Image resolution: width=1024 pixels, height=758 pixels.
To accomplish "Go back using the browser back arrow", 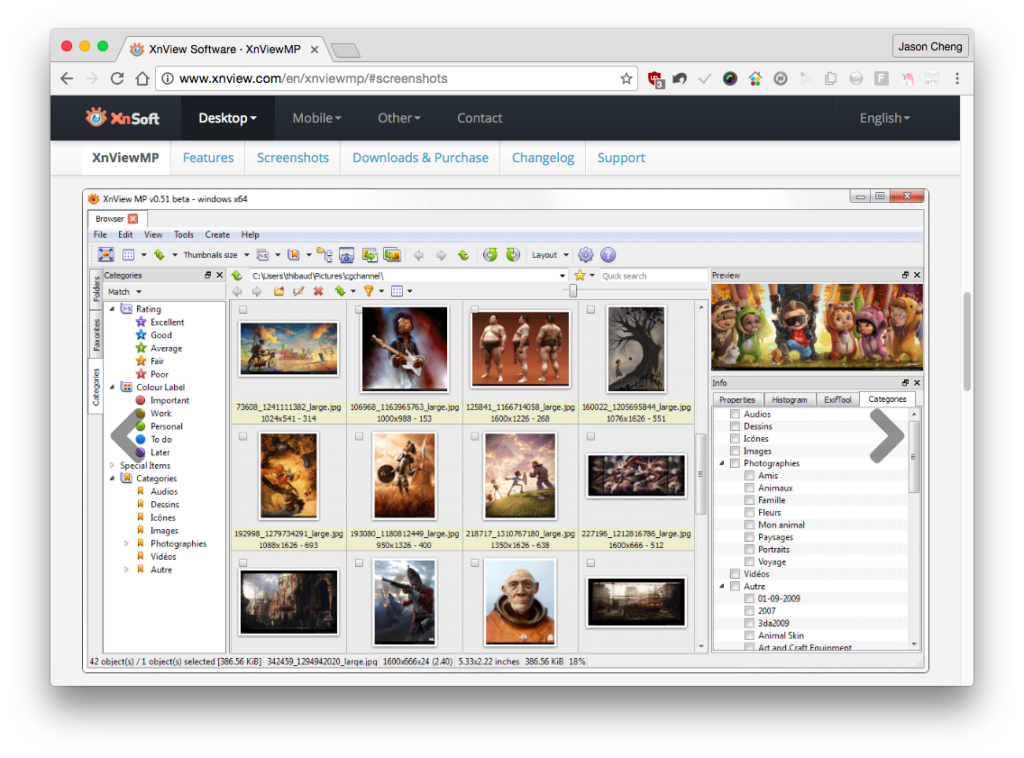I will (67, 78).
